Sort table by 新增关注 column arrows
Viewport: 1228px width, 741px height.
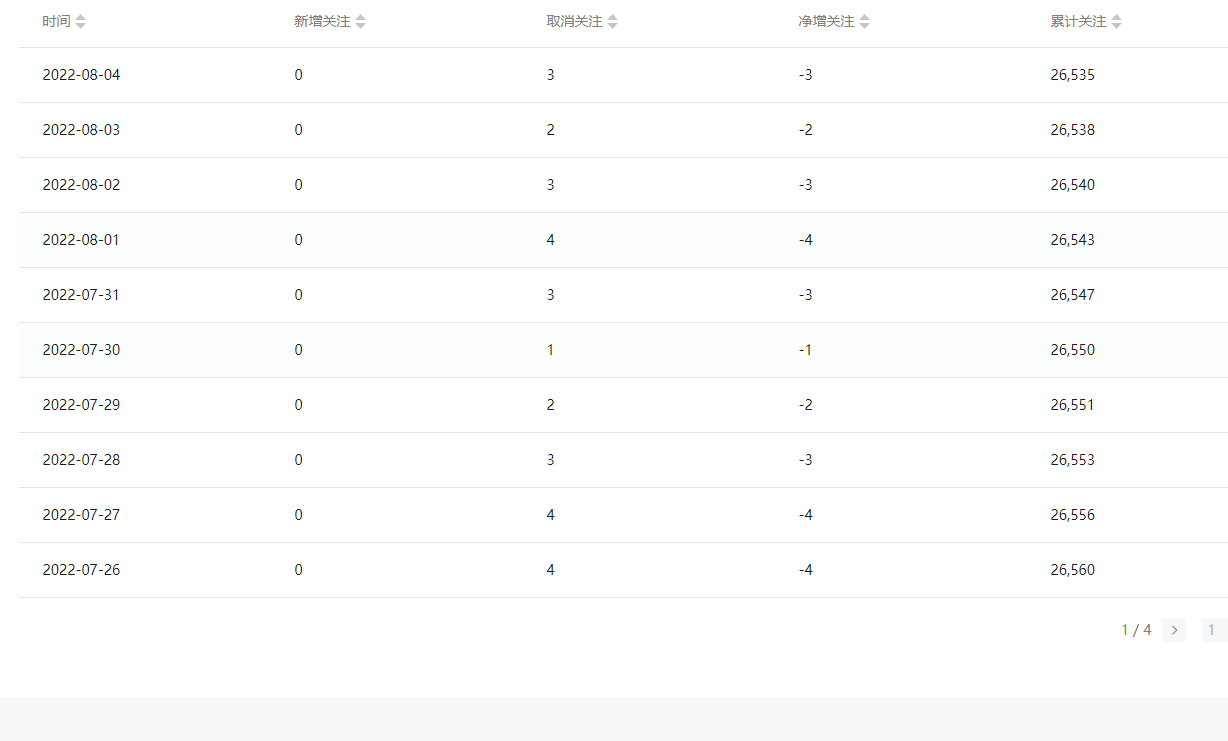click(361, 22)
